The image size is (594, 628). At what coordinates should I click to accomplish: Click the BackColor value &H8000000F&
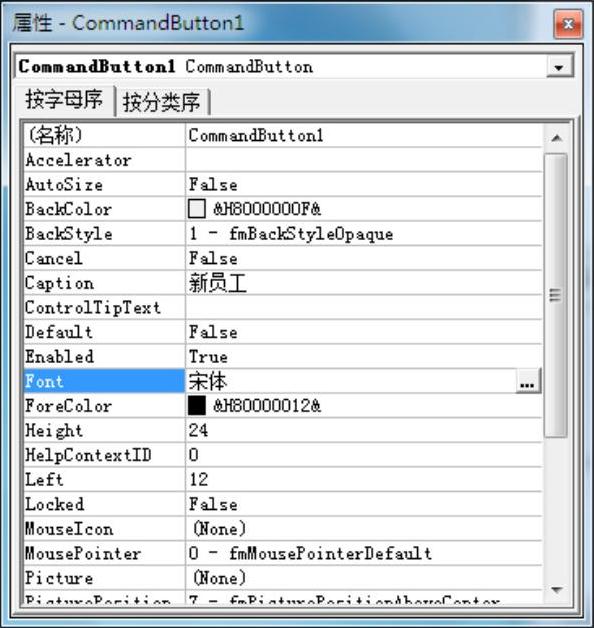267,209
